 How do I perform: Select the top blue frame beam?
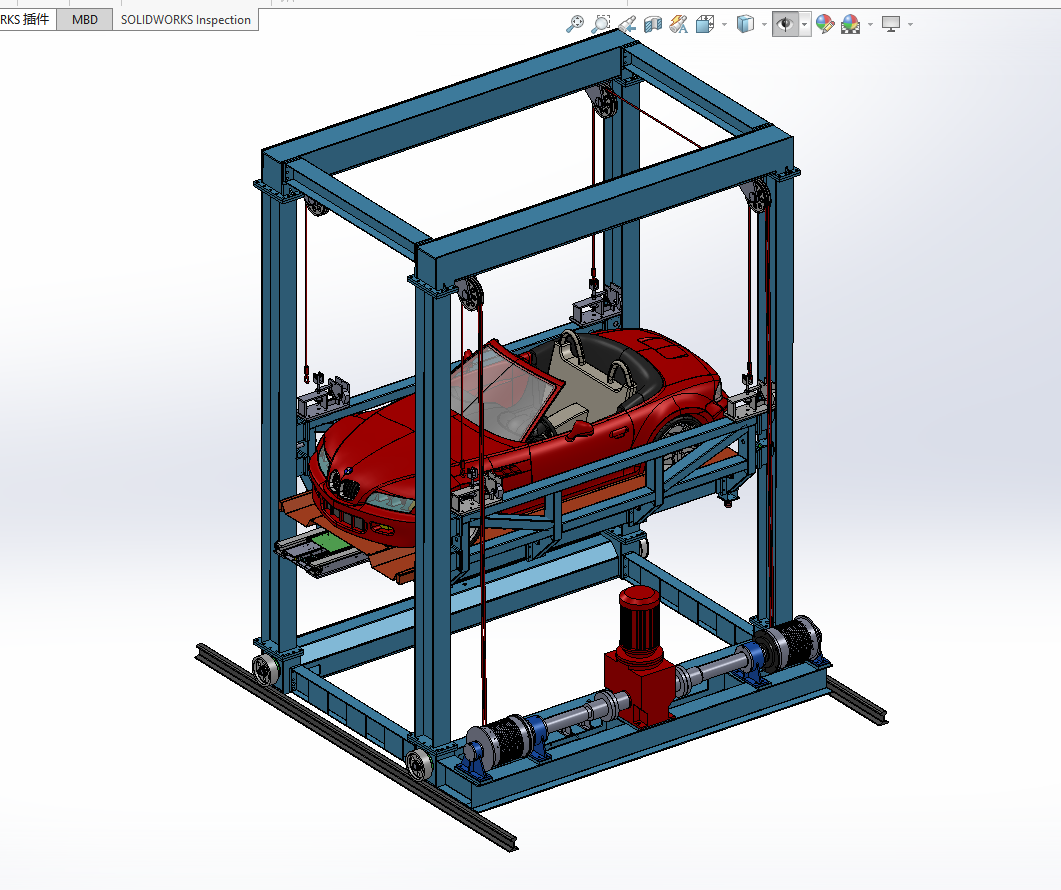tap(447, 98)
